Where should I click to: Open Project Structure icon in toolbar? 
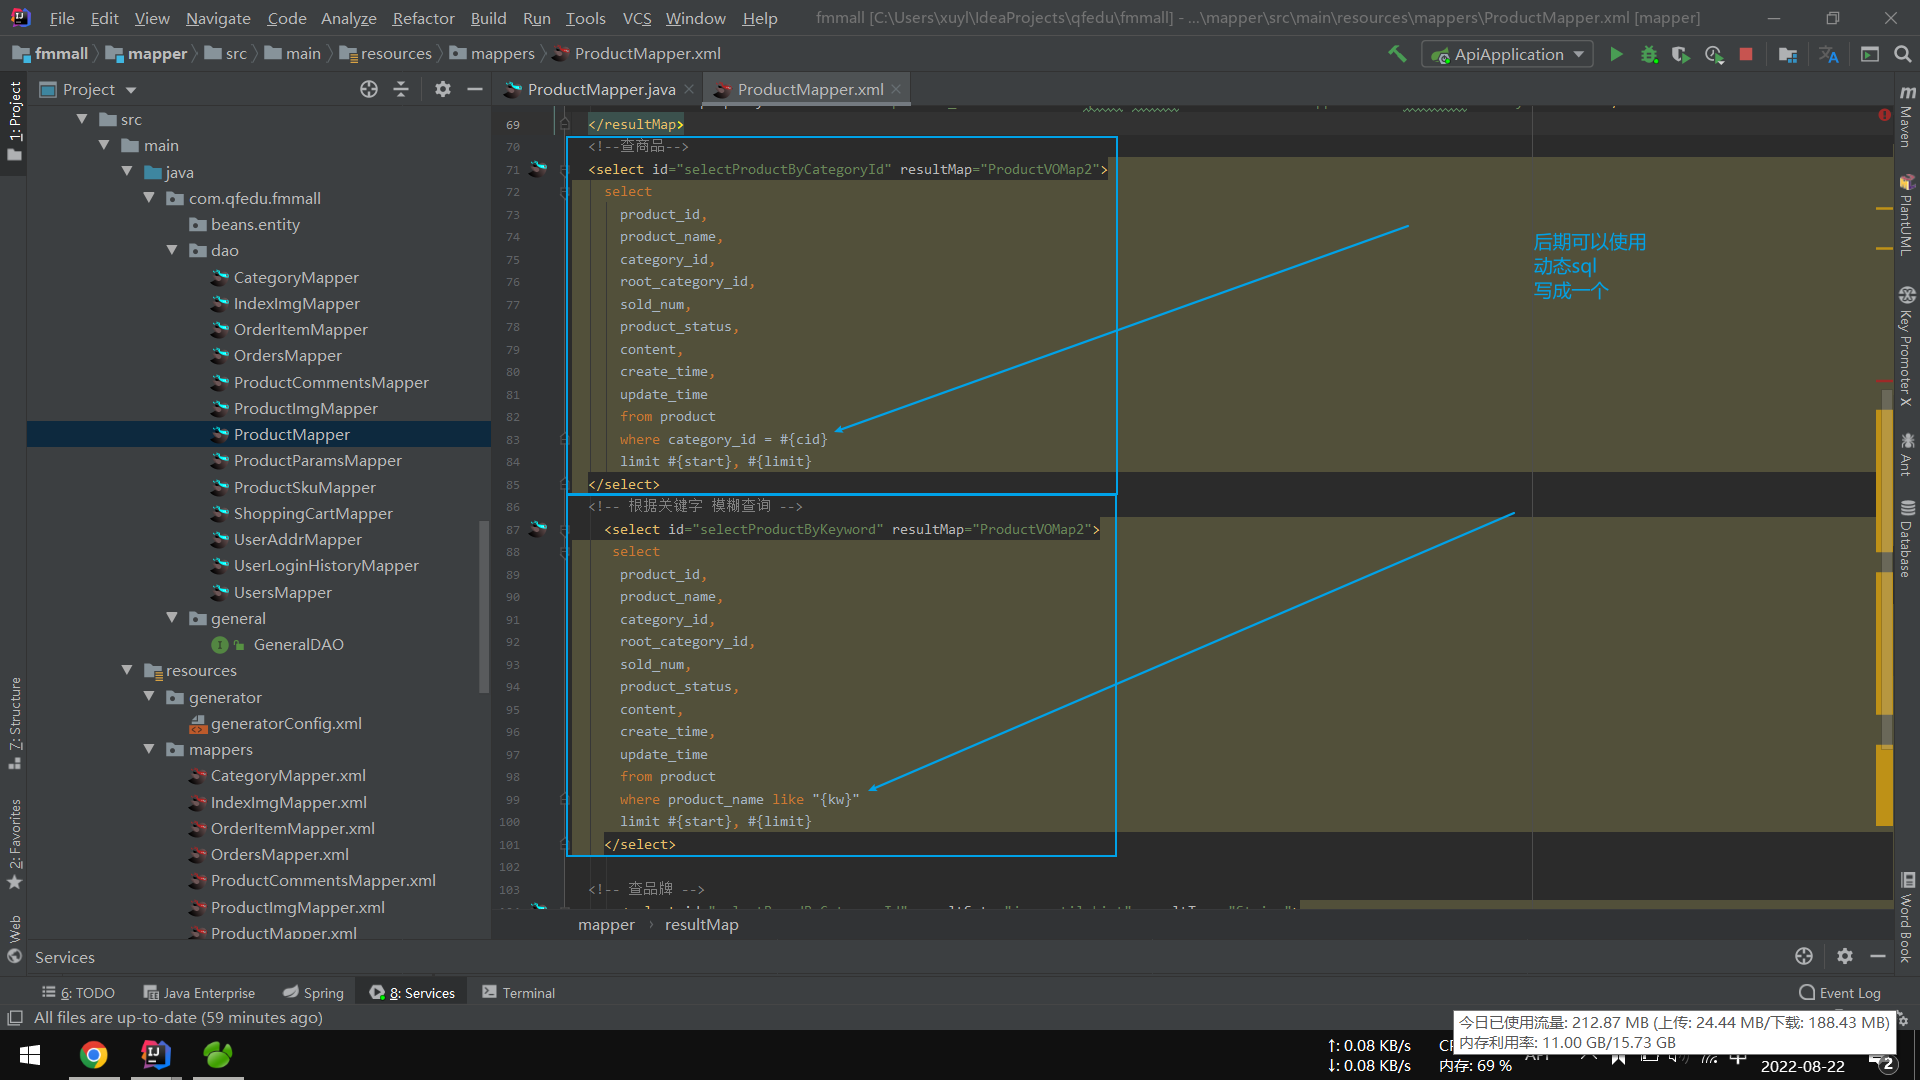click(x=1788, y=54)
